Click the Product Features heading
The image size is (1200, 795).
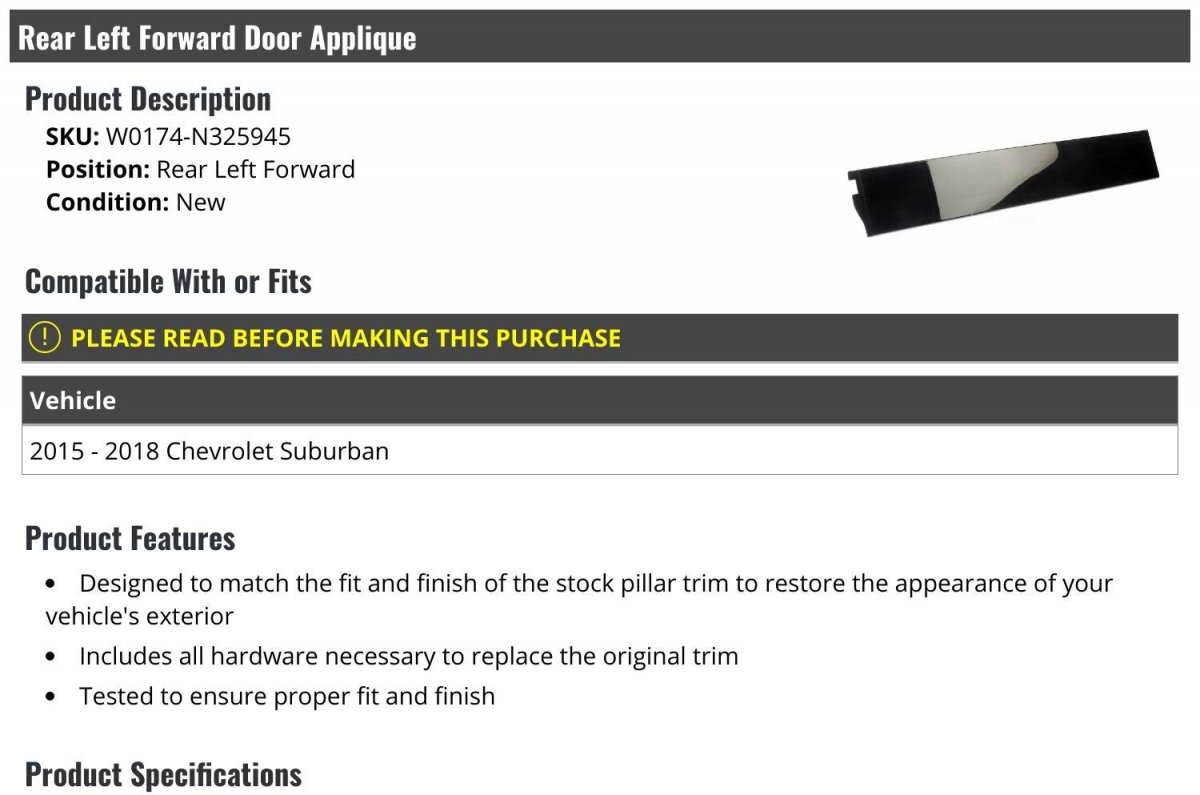130,538
